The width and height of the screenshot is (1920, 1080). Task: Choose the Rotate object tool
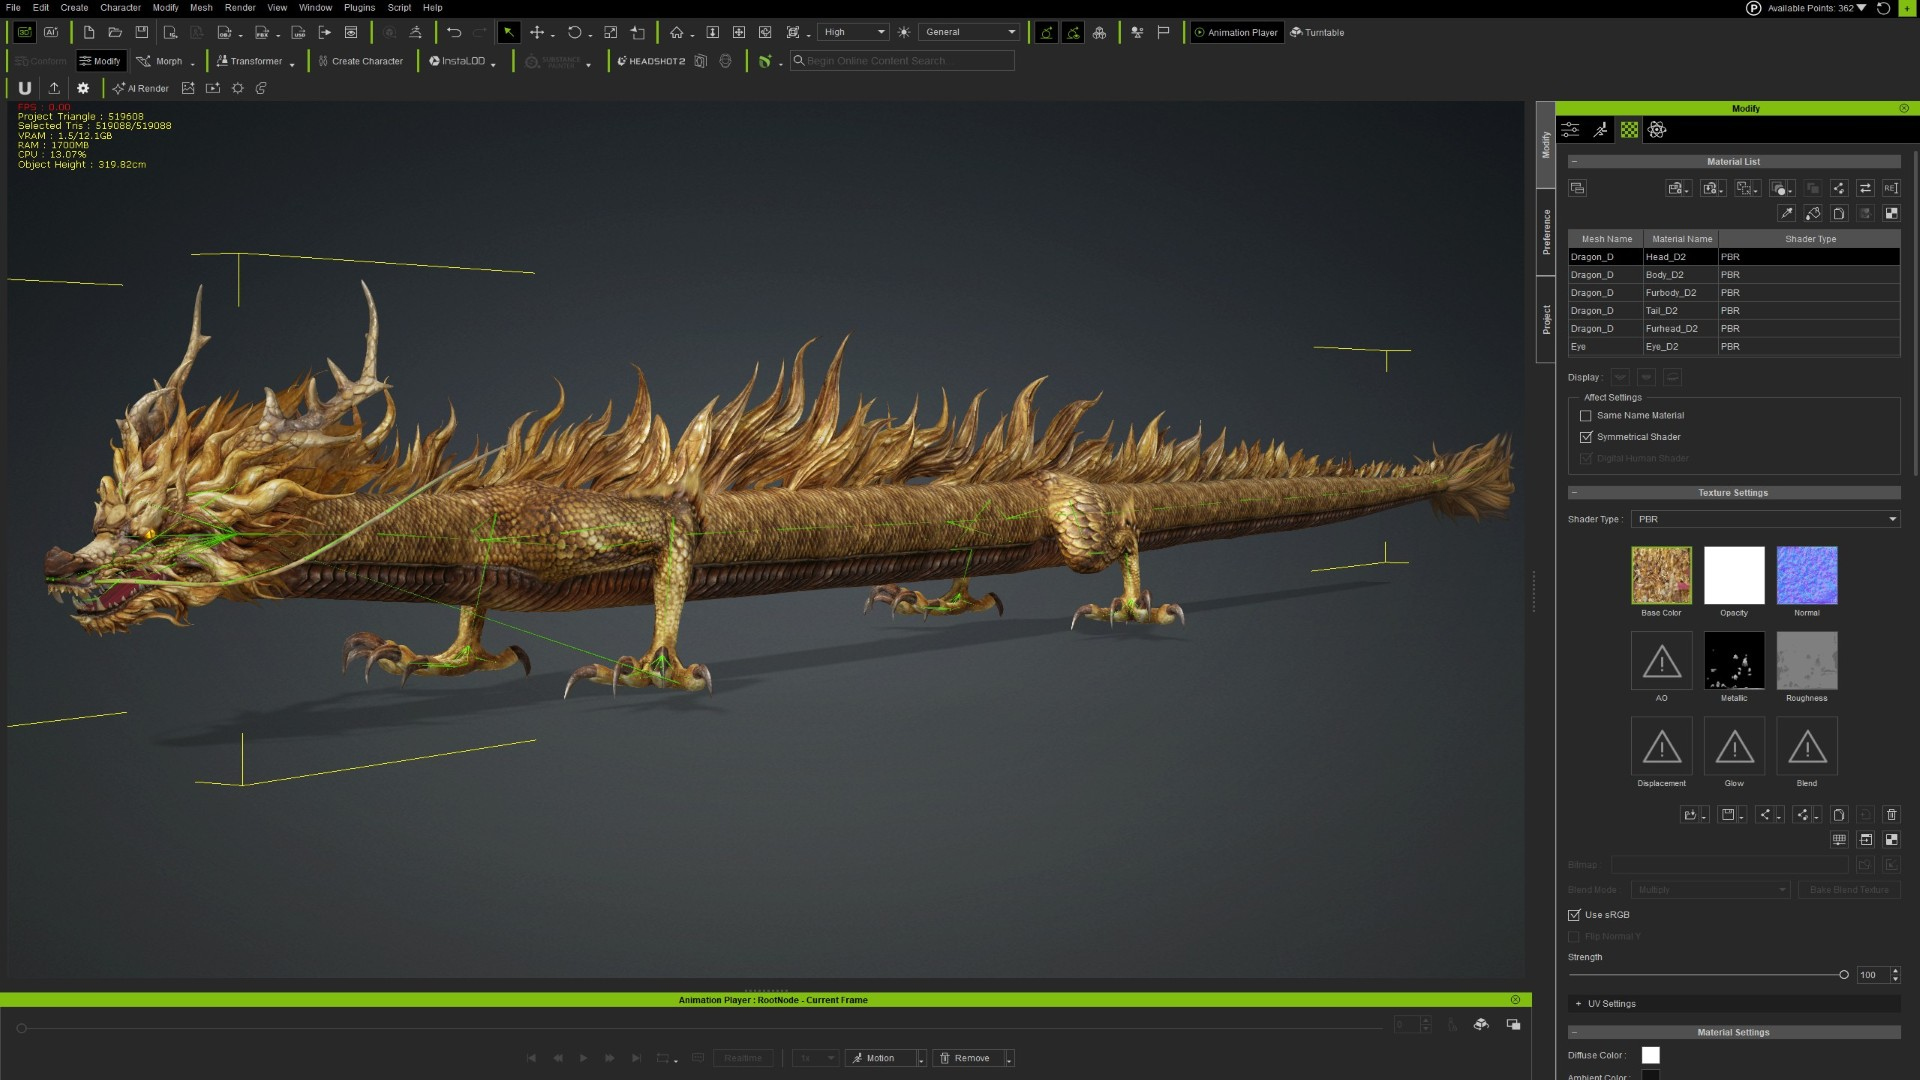point(574,32)
